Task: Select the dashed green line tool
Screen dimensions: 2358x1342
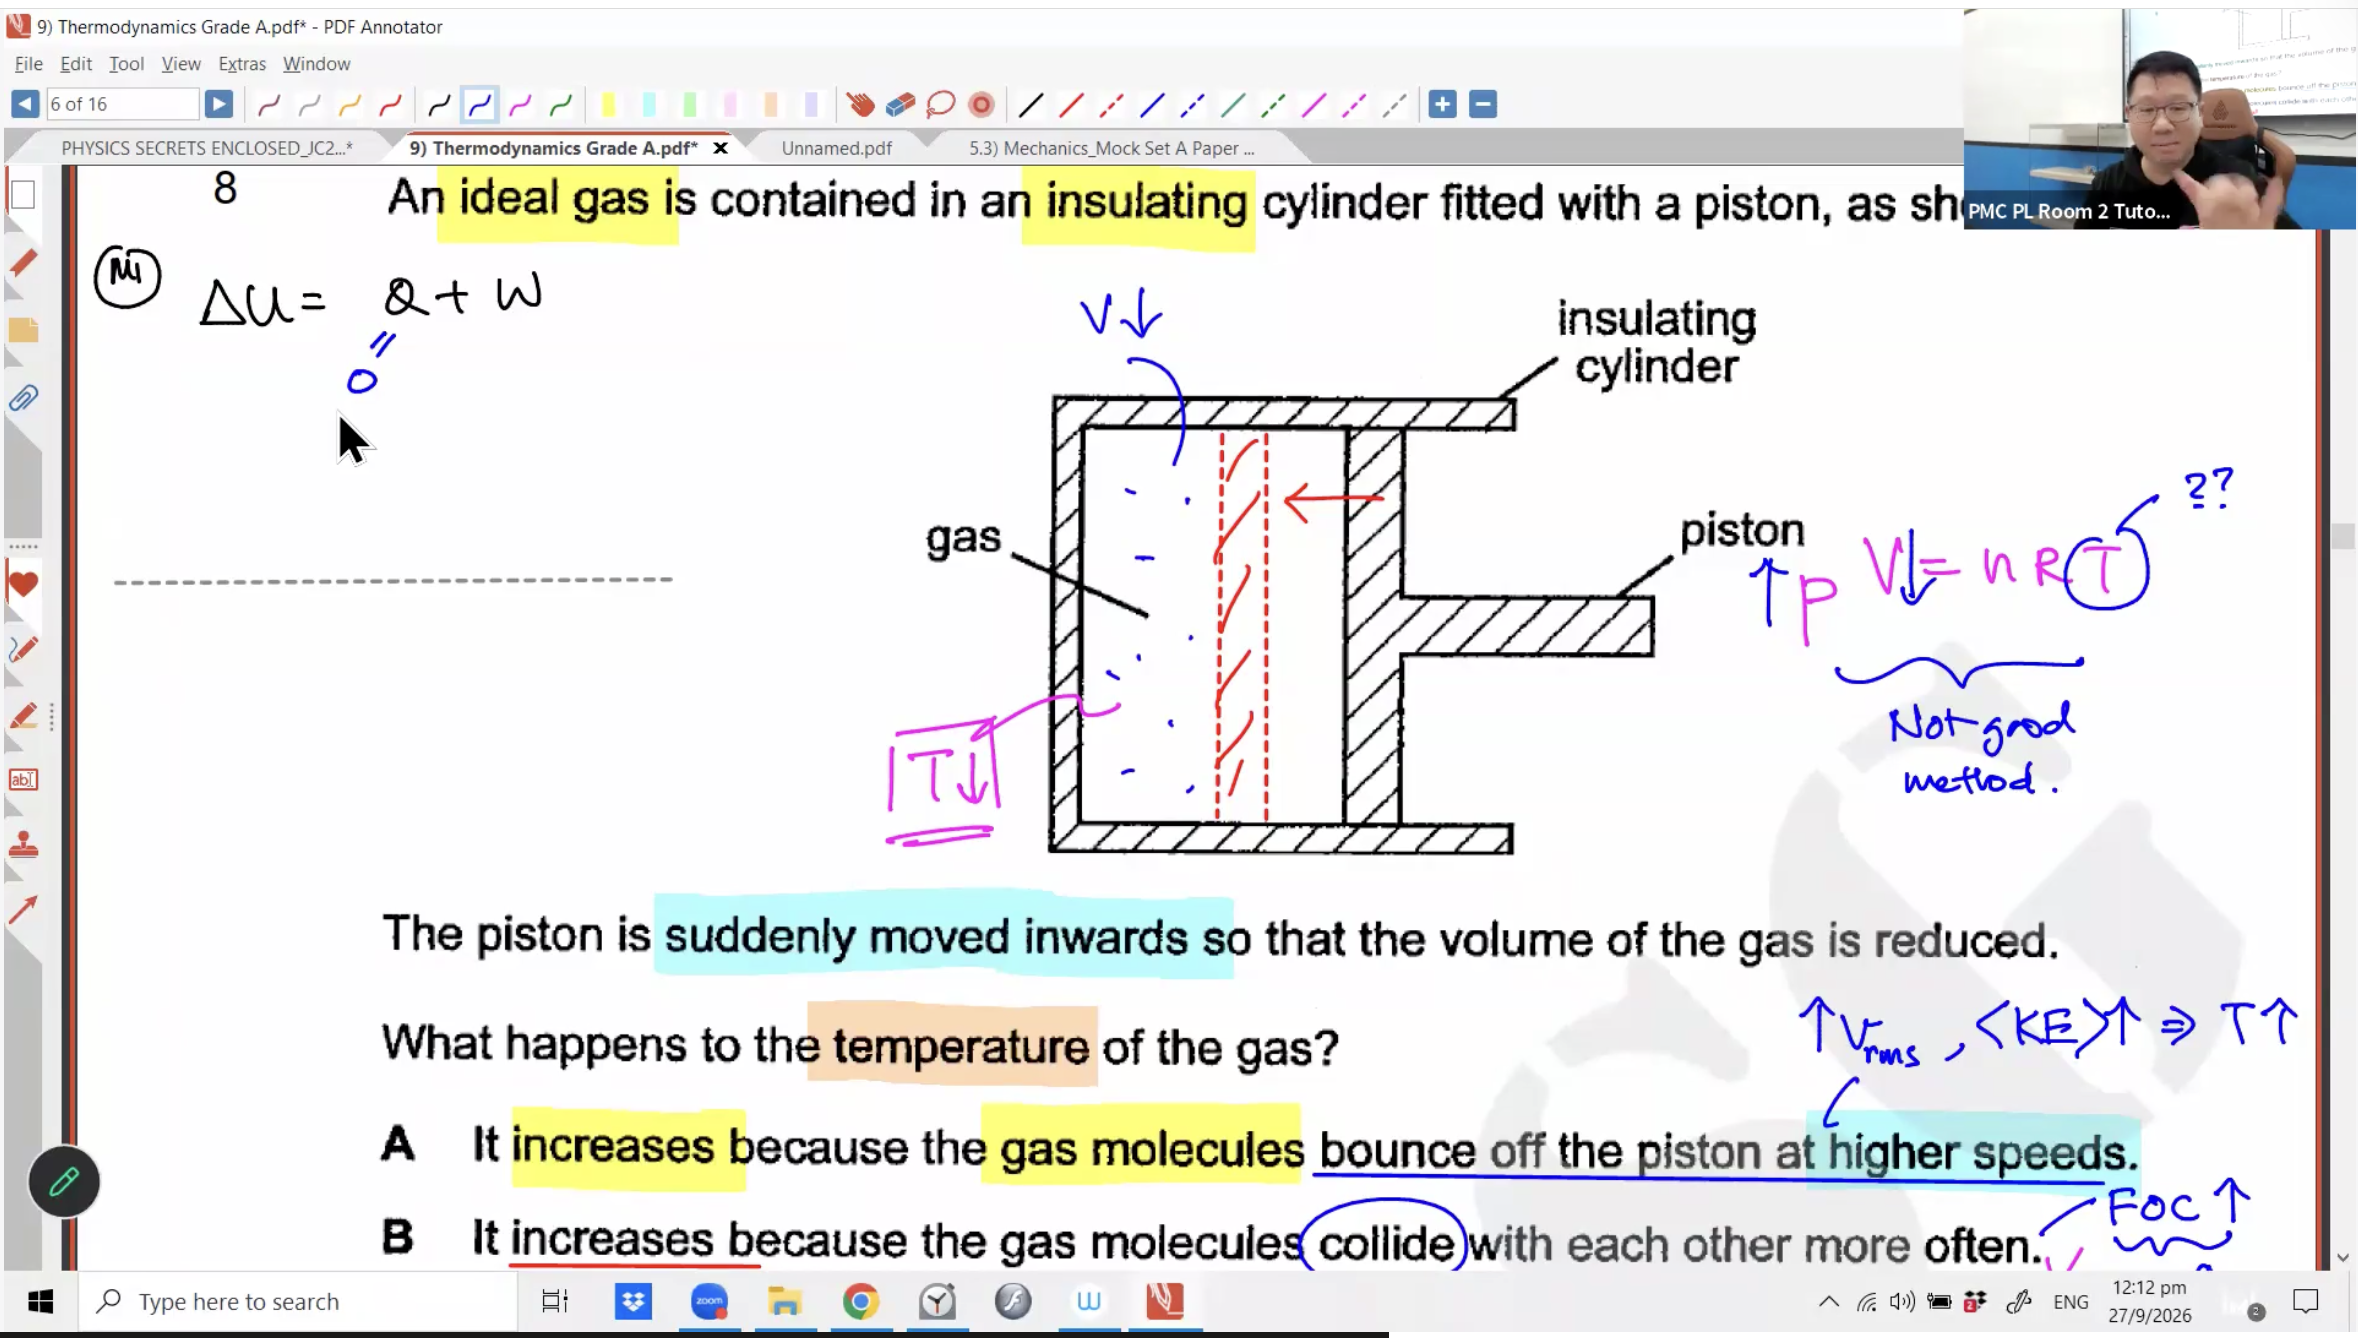Action: 1273,104
